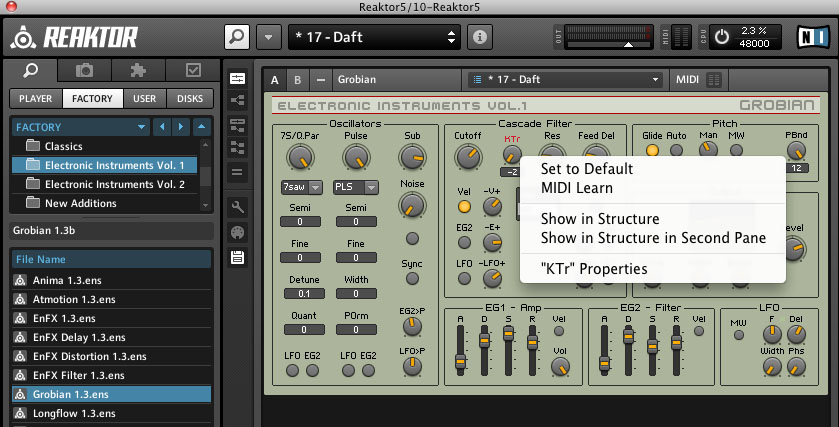Click the horizontal lines icon in sidebar
This screenshot has height=427, width=839.
point(238,172)
